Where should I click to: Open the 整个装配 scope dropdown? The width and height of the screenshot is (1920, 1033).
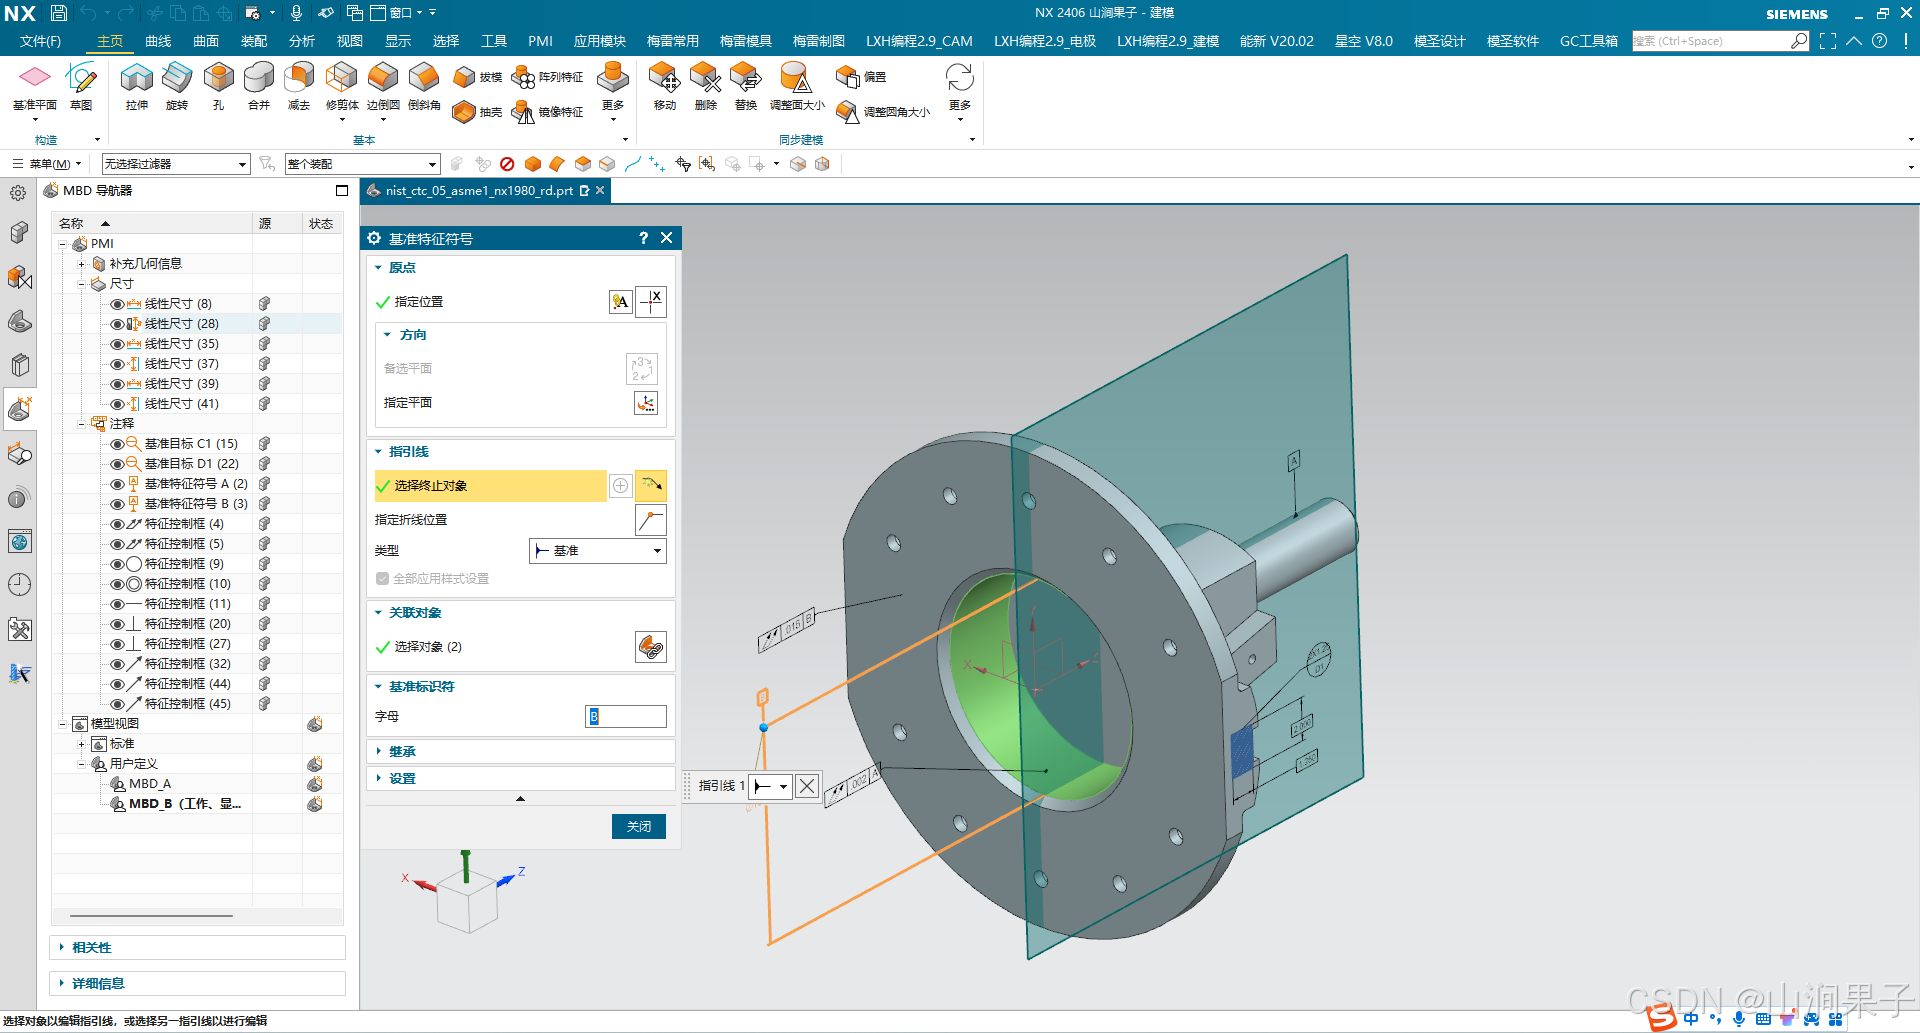click(x=362, y=164)
